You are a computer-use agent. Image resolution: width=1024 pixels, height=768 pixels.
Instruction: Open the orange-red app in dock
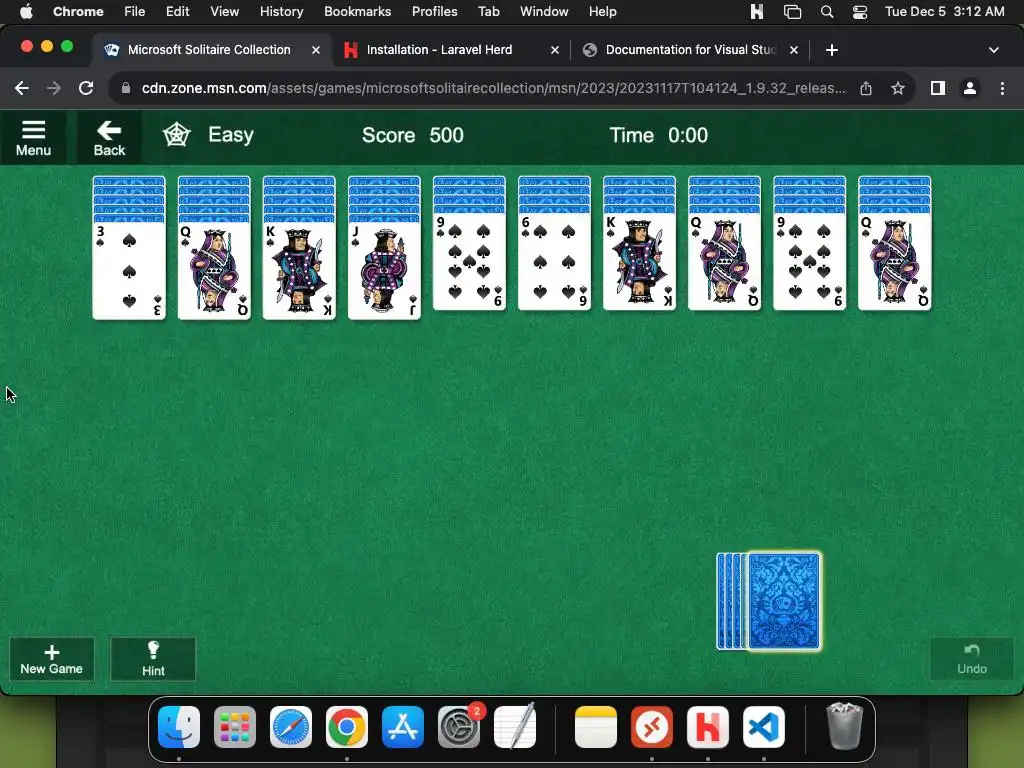click(x=652, y=727)
